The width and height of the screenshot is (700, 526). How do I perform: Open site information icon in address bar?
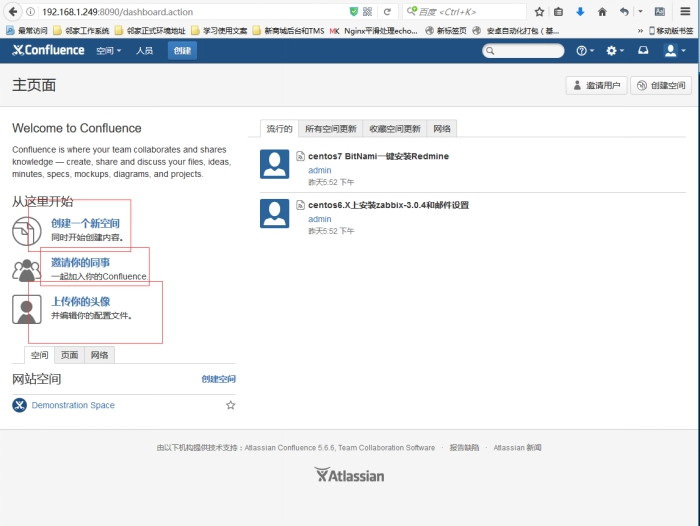point(30,12)
